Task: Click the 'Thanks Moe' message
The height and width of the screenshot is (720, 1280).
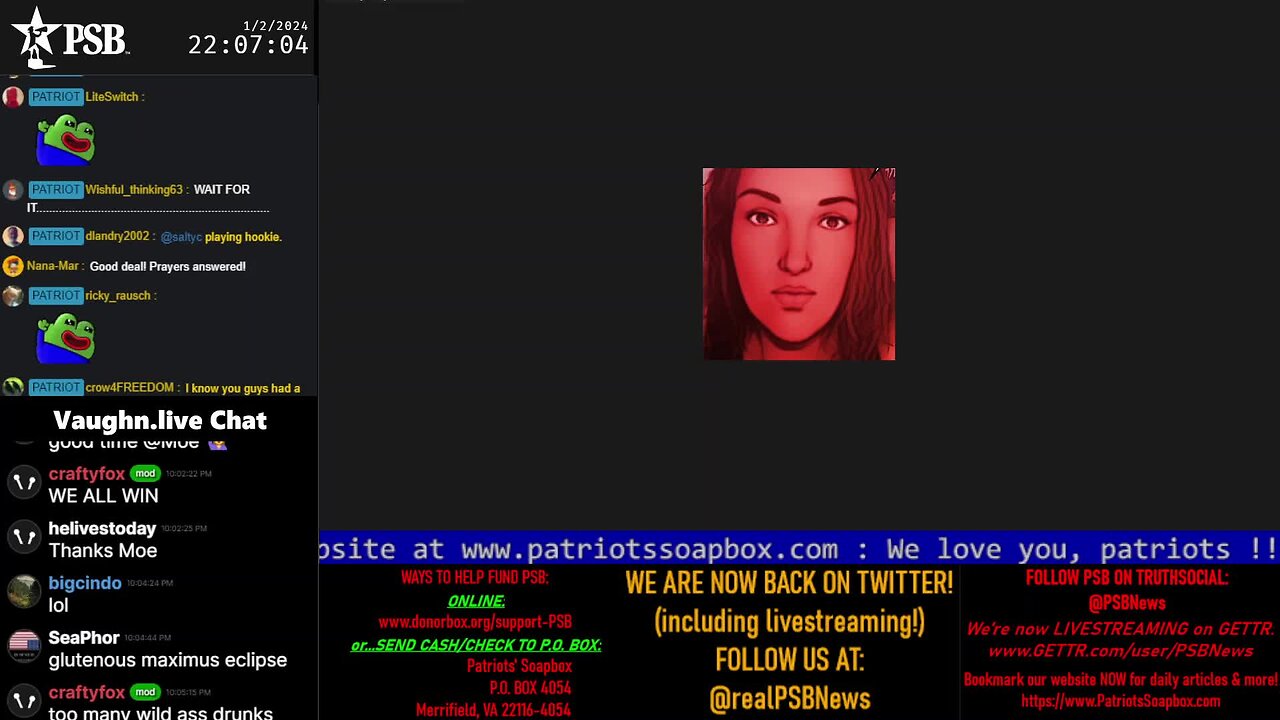Action: tap(103, 551)
